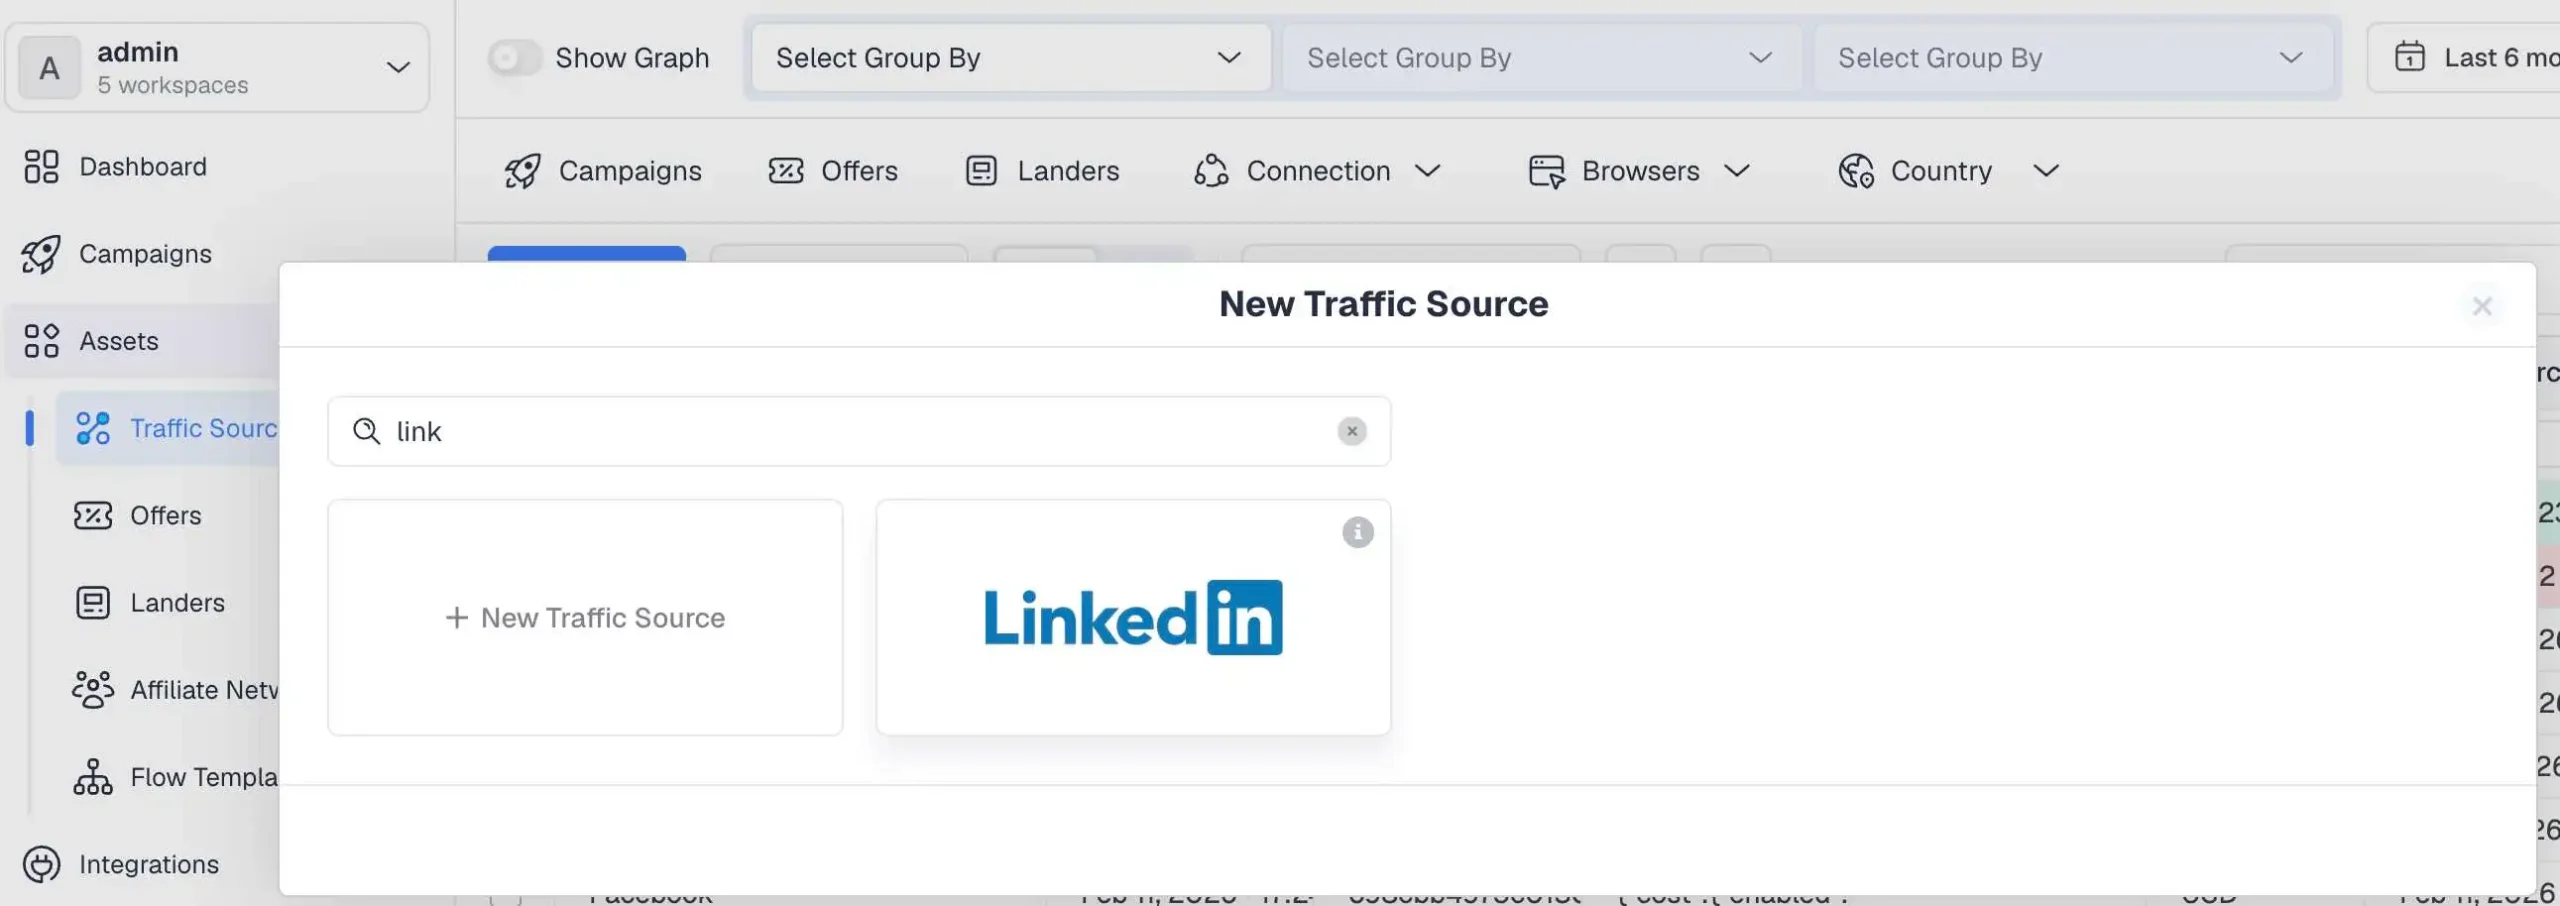Click the Campaigns rocket icon in sidebar

(41, 254)
